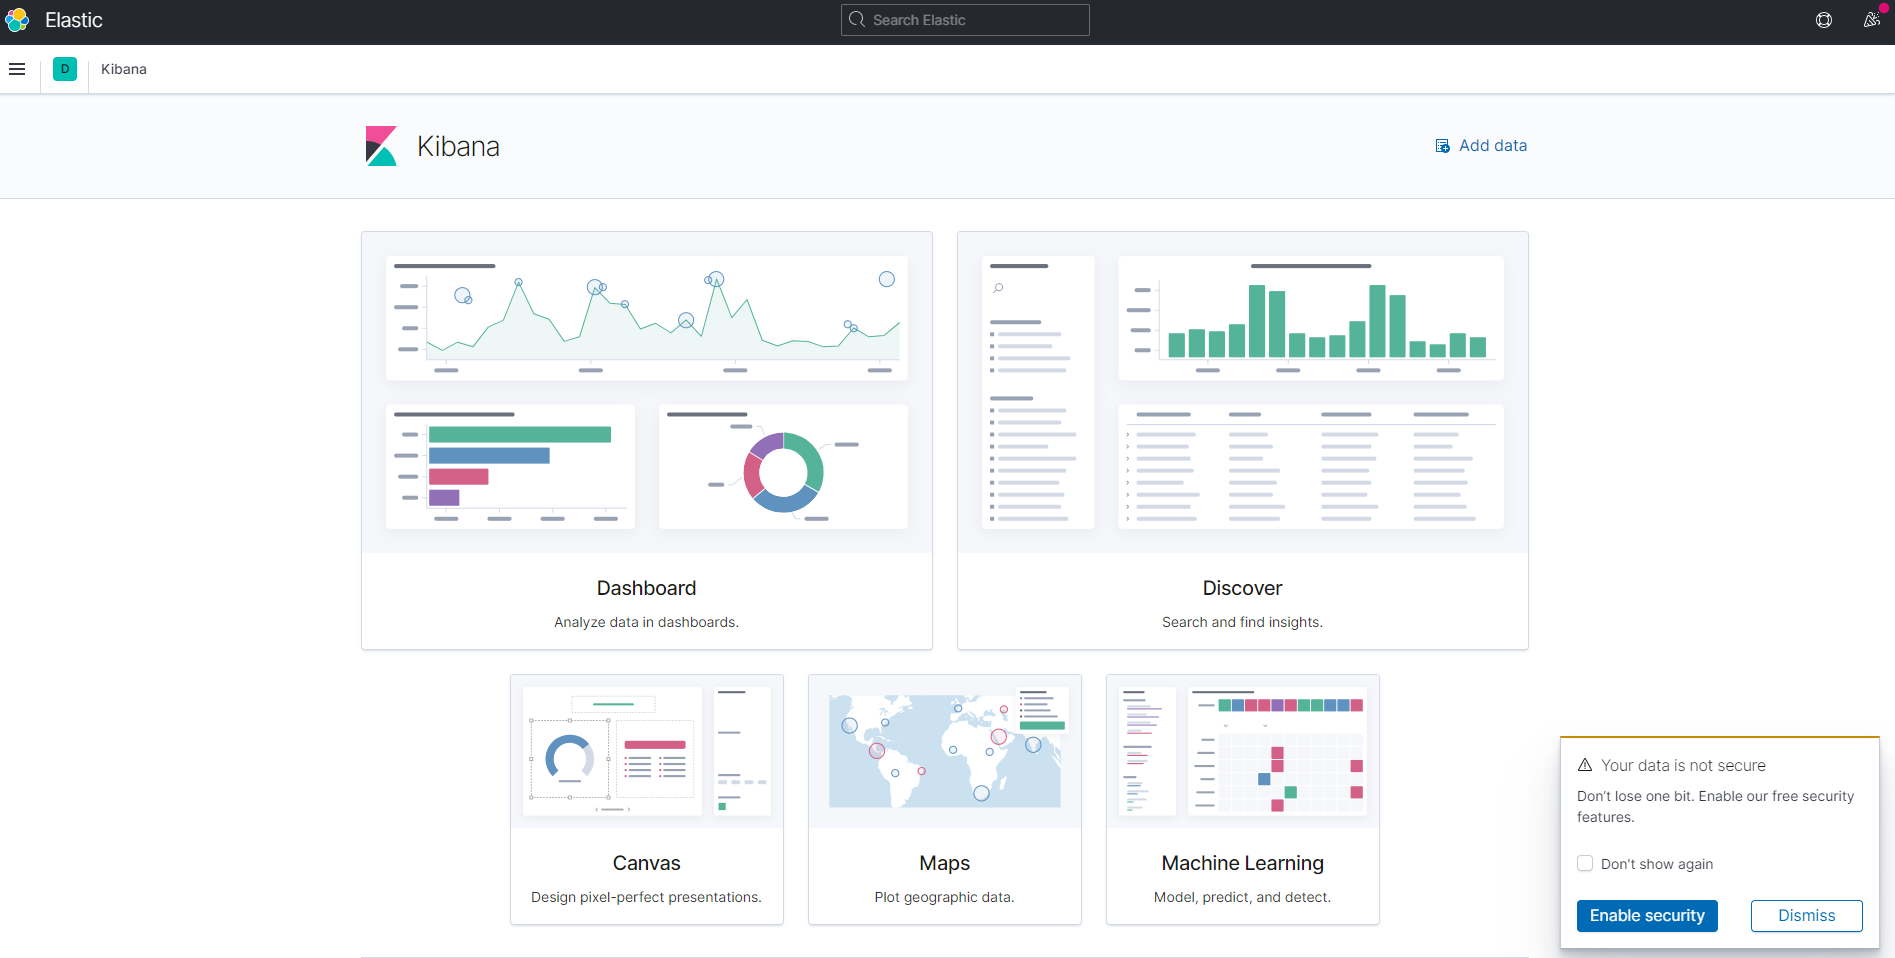Click 'Search and find insights.' text

(1242, 622)
